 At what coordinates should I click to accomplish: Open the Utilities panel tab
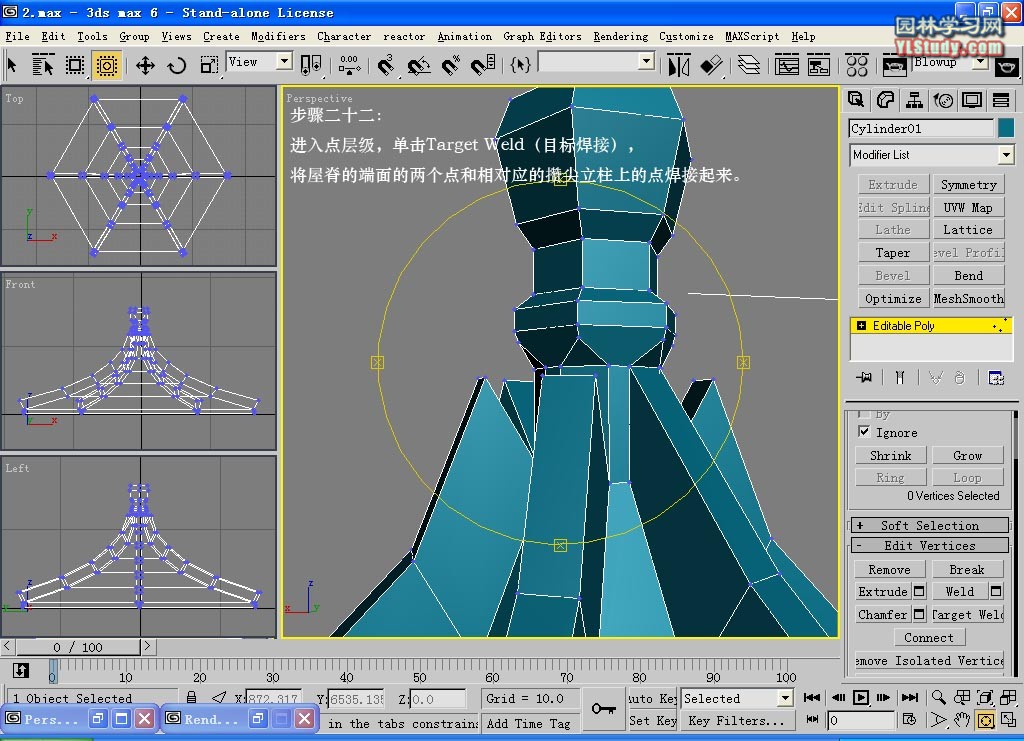(1001, 100)
